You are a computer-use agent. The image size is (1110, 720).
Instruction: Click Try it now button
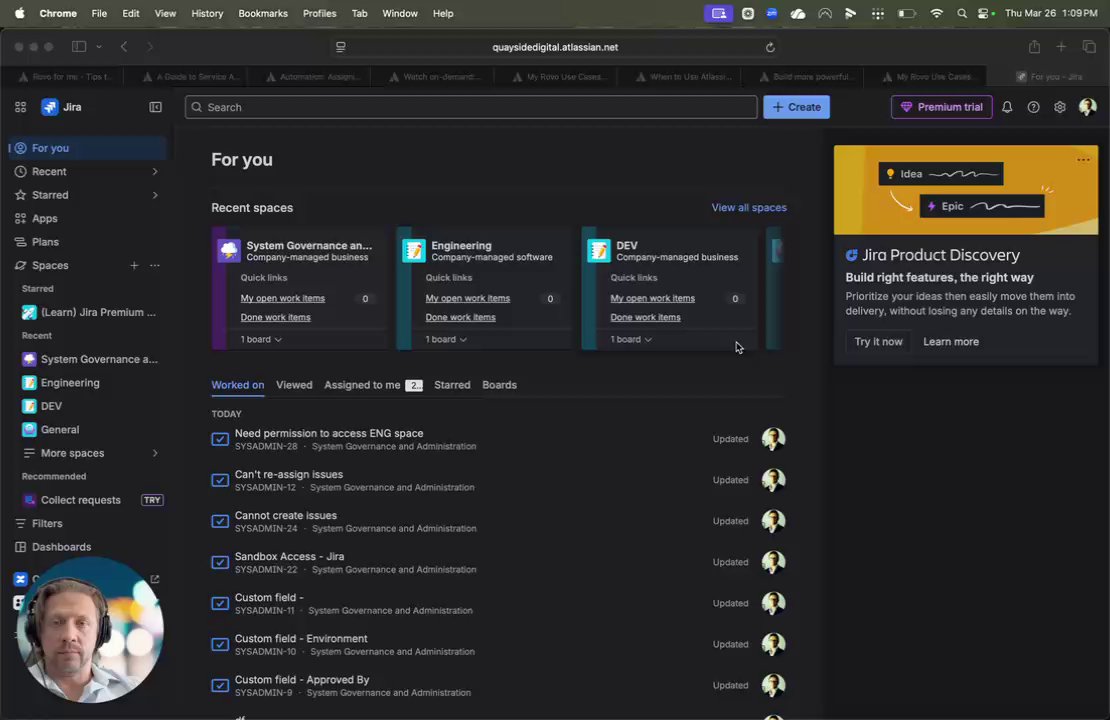point(878,341)
